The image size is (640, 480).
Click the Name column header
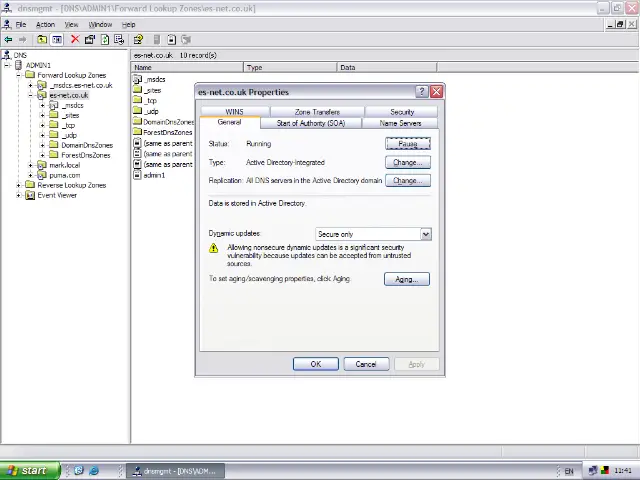point(187,67)
